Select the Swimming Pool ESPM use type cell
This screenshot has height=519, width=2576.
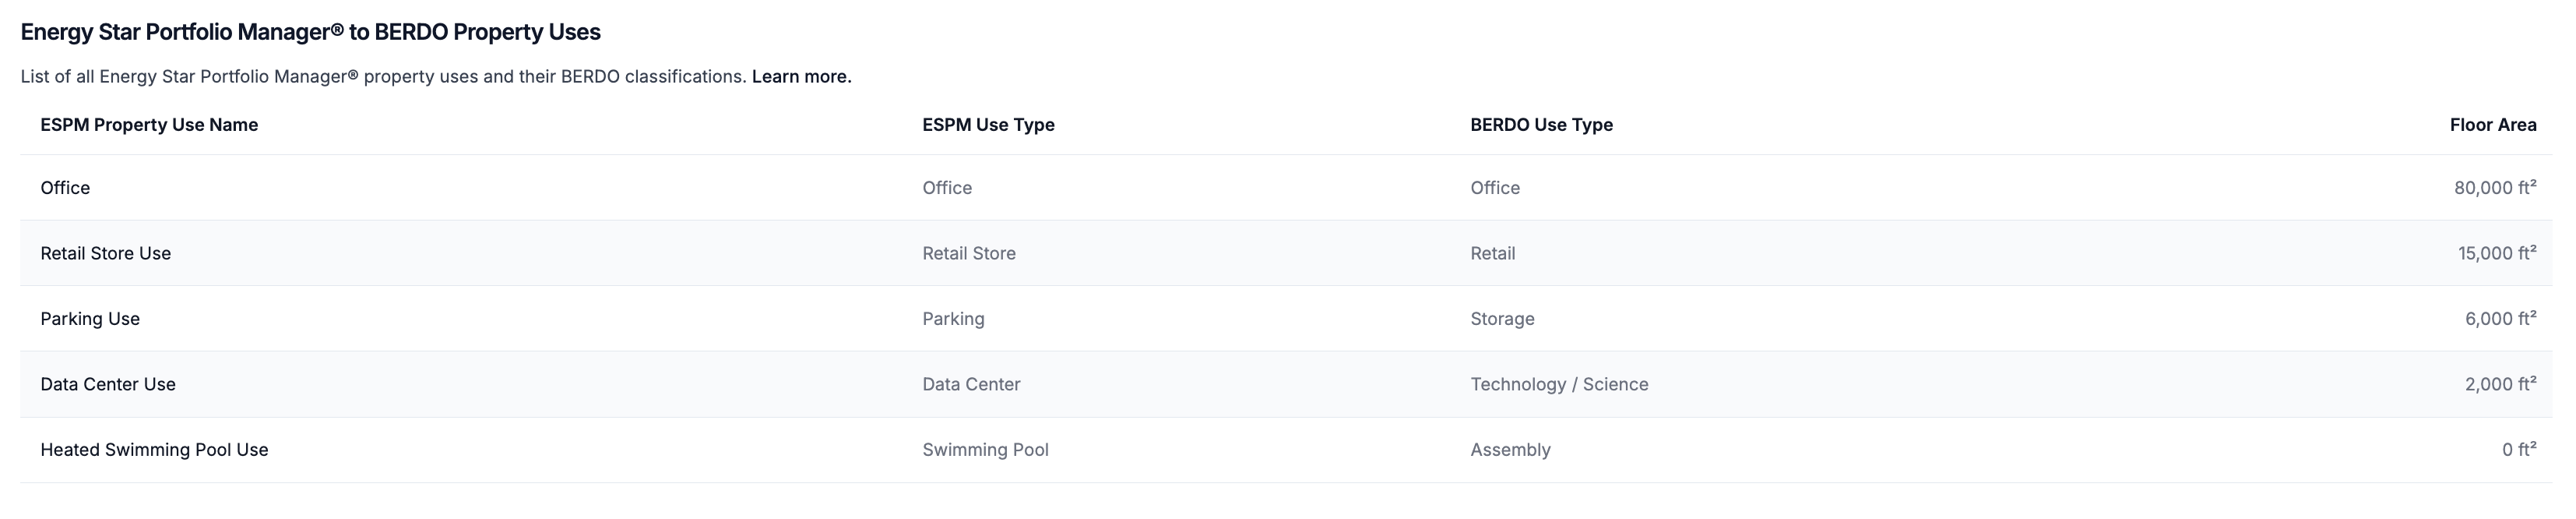click(x=985, y=450)
